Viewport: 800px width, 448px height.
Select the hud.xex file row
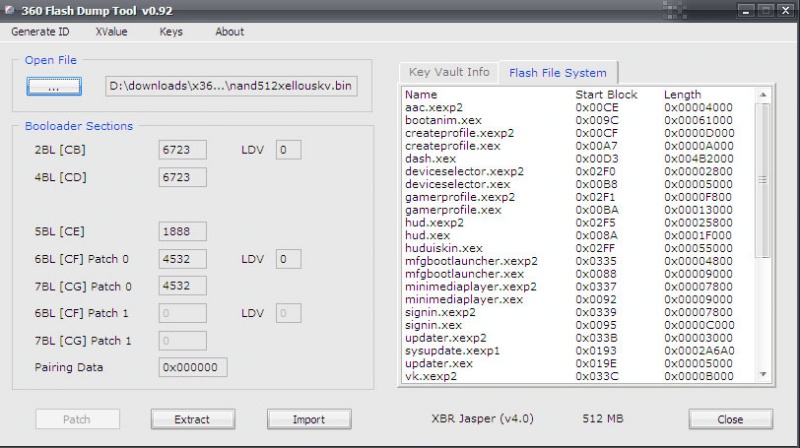pos(578,236)
